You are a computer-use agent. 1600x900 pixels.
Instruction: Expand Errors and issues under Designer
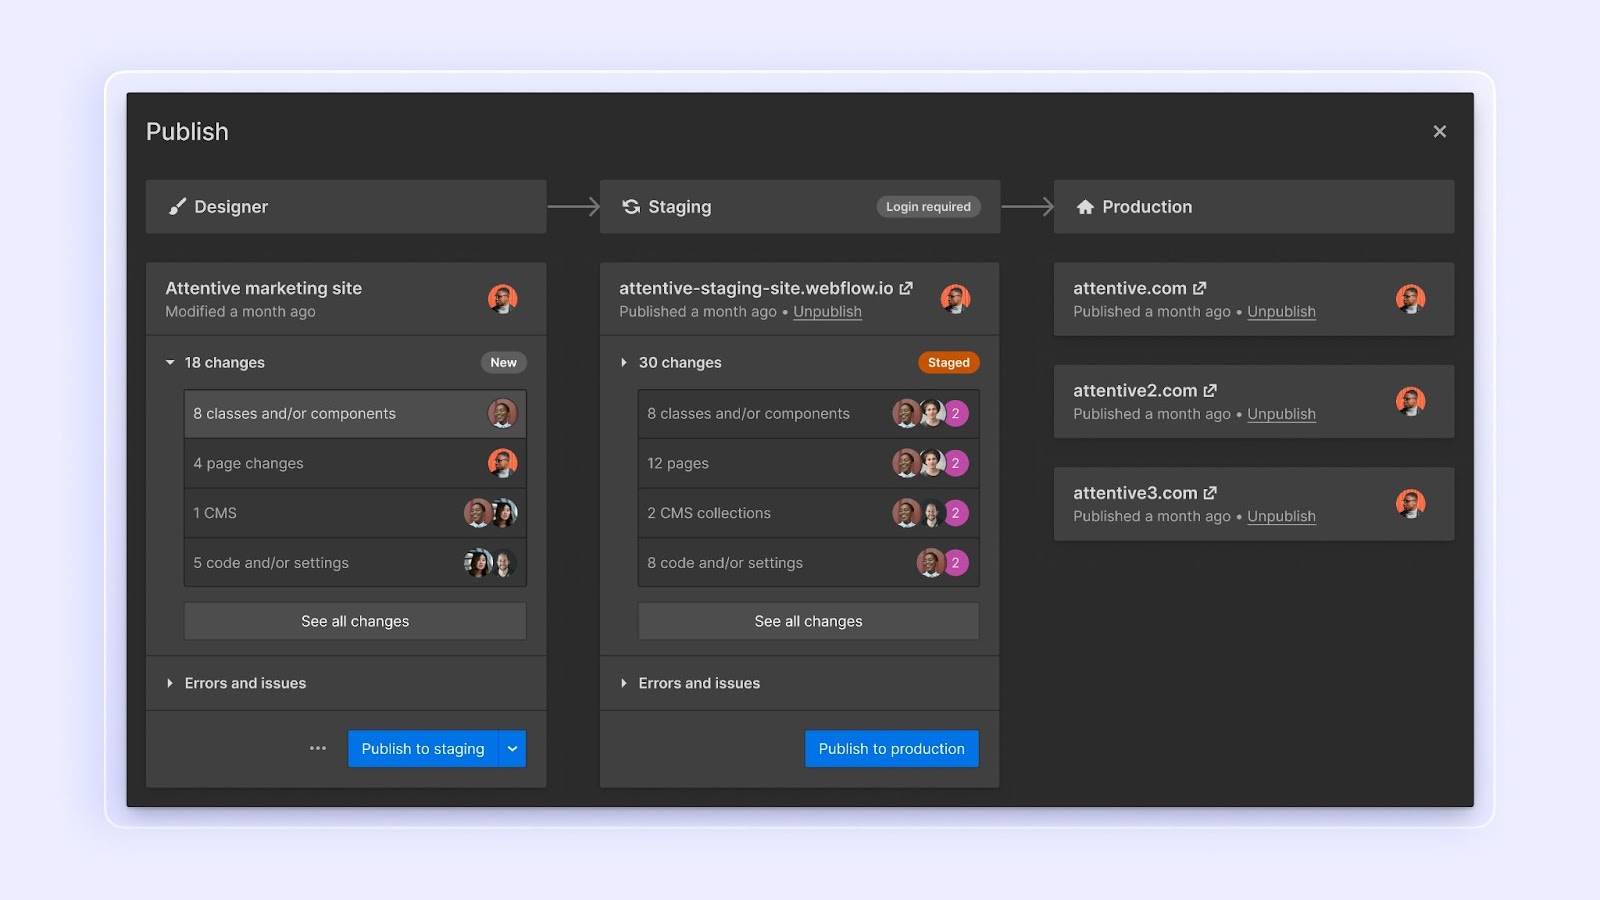pyautogui.click(x=170, y=683)
